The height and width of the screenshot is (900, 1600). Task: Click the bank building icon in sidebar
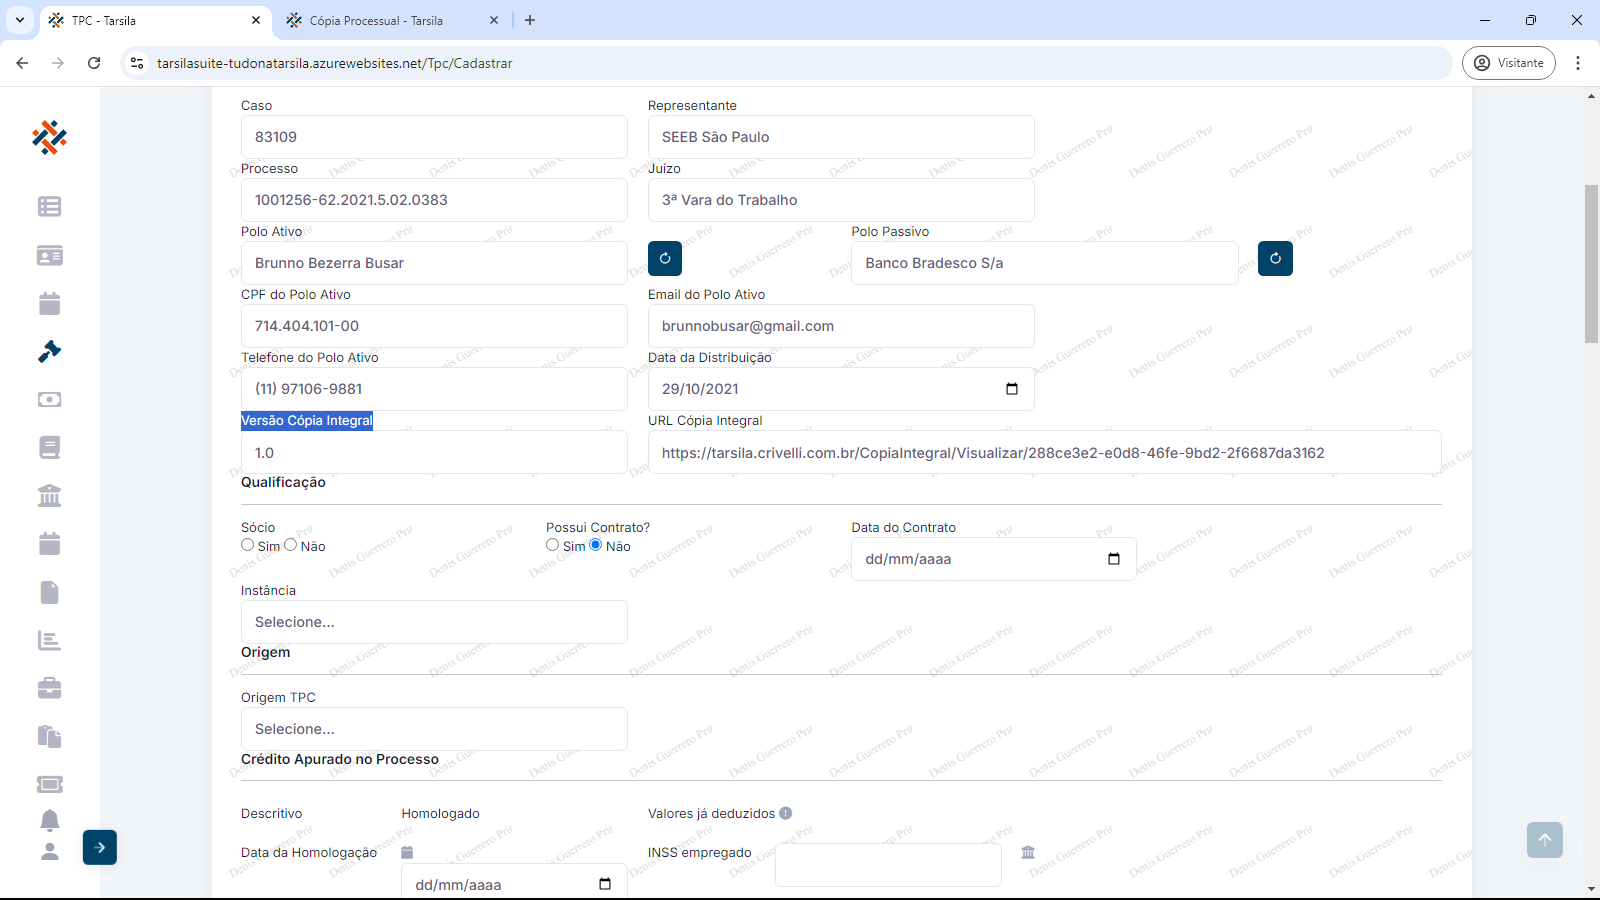click(49, 495)
